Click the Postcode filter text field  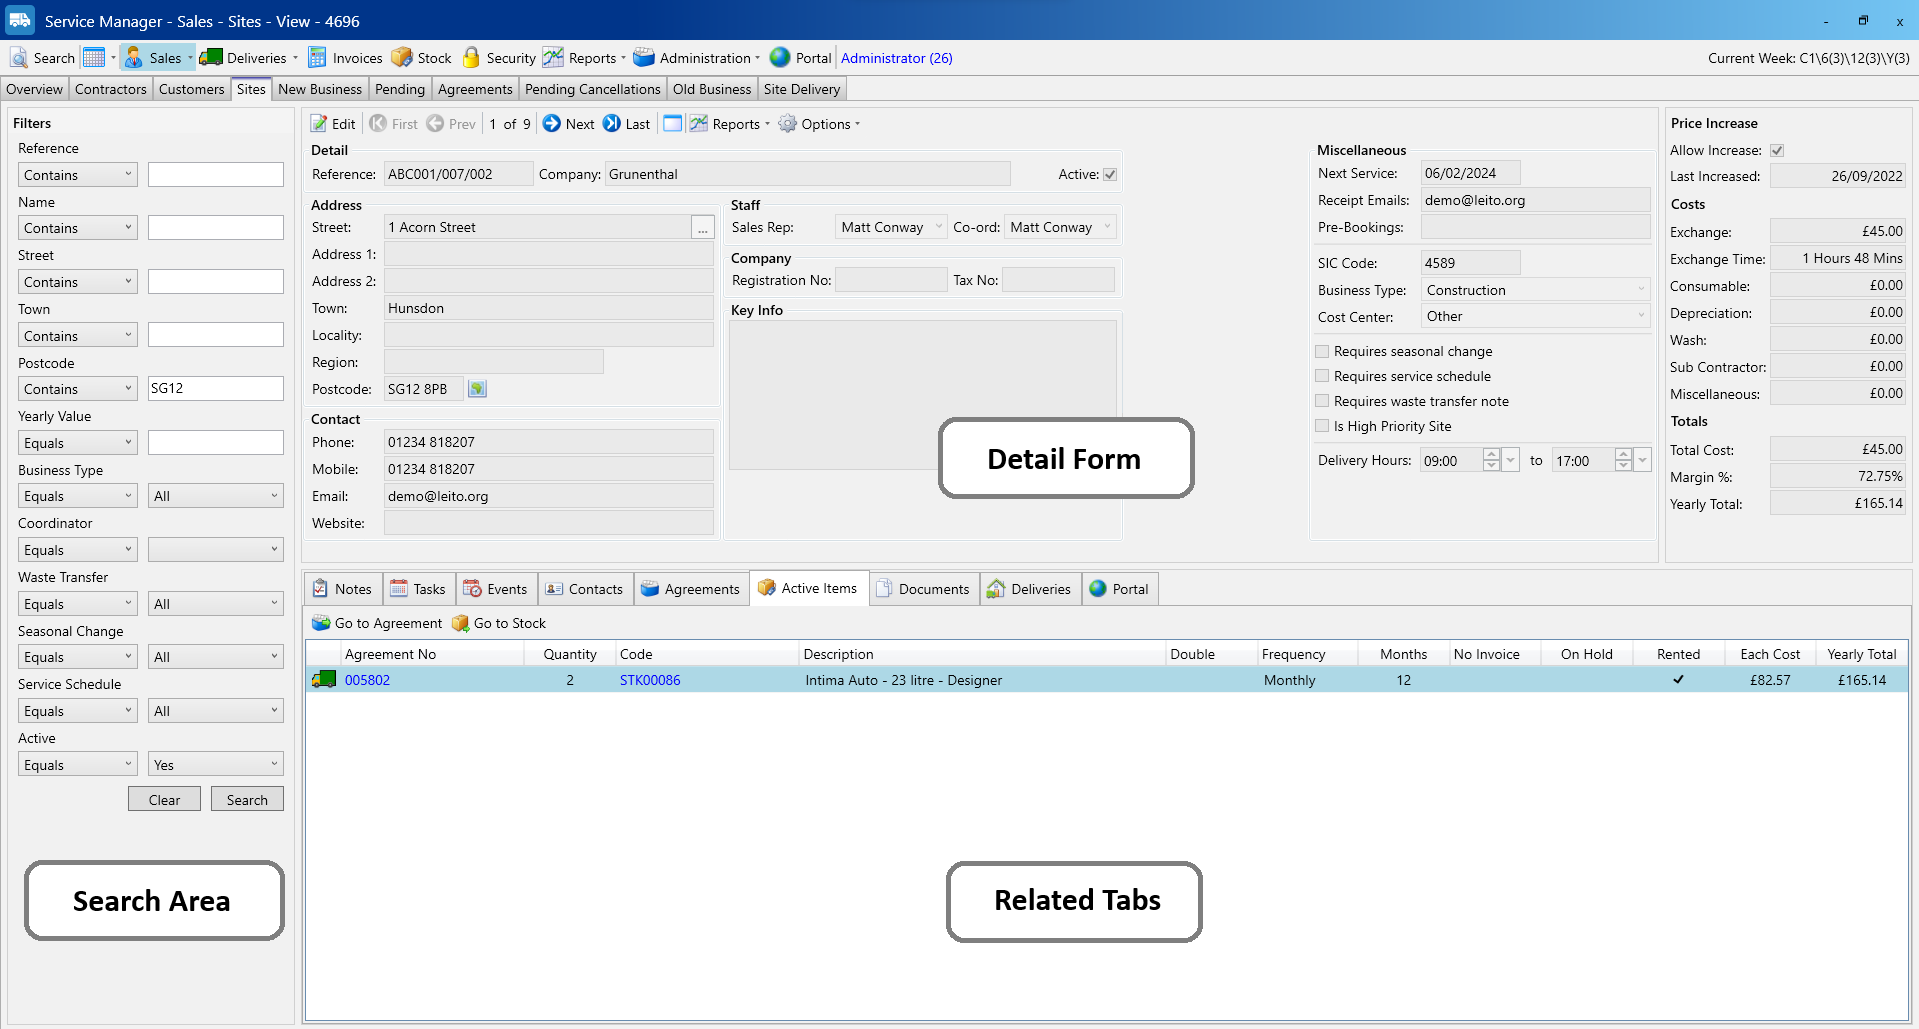tap(215, 389)
